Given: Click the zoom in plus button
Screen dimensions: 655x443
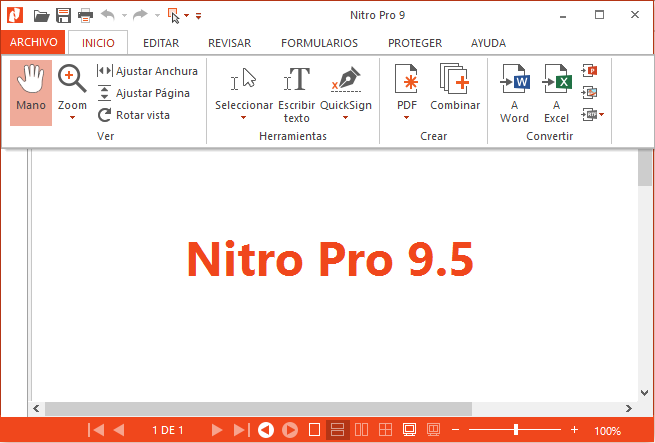Looking at the screenshot, I should coord(574,430).
